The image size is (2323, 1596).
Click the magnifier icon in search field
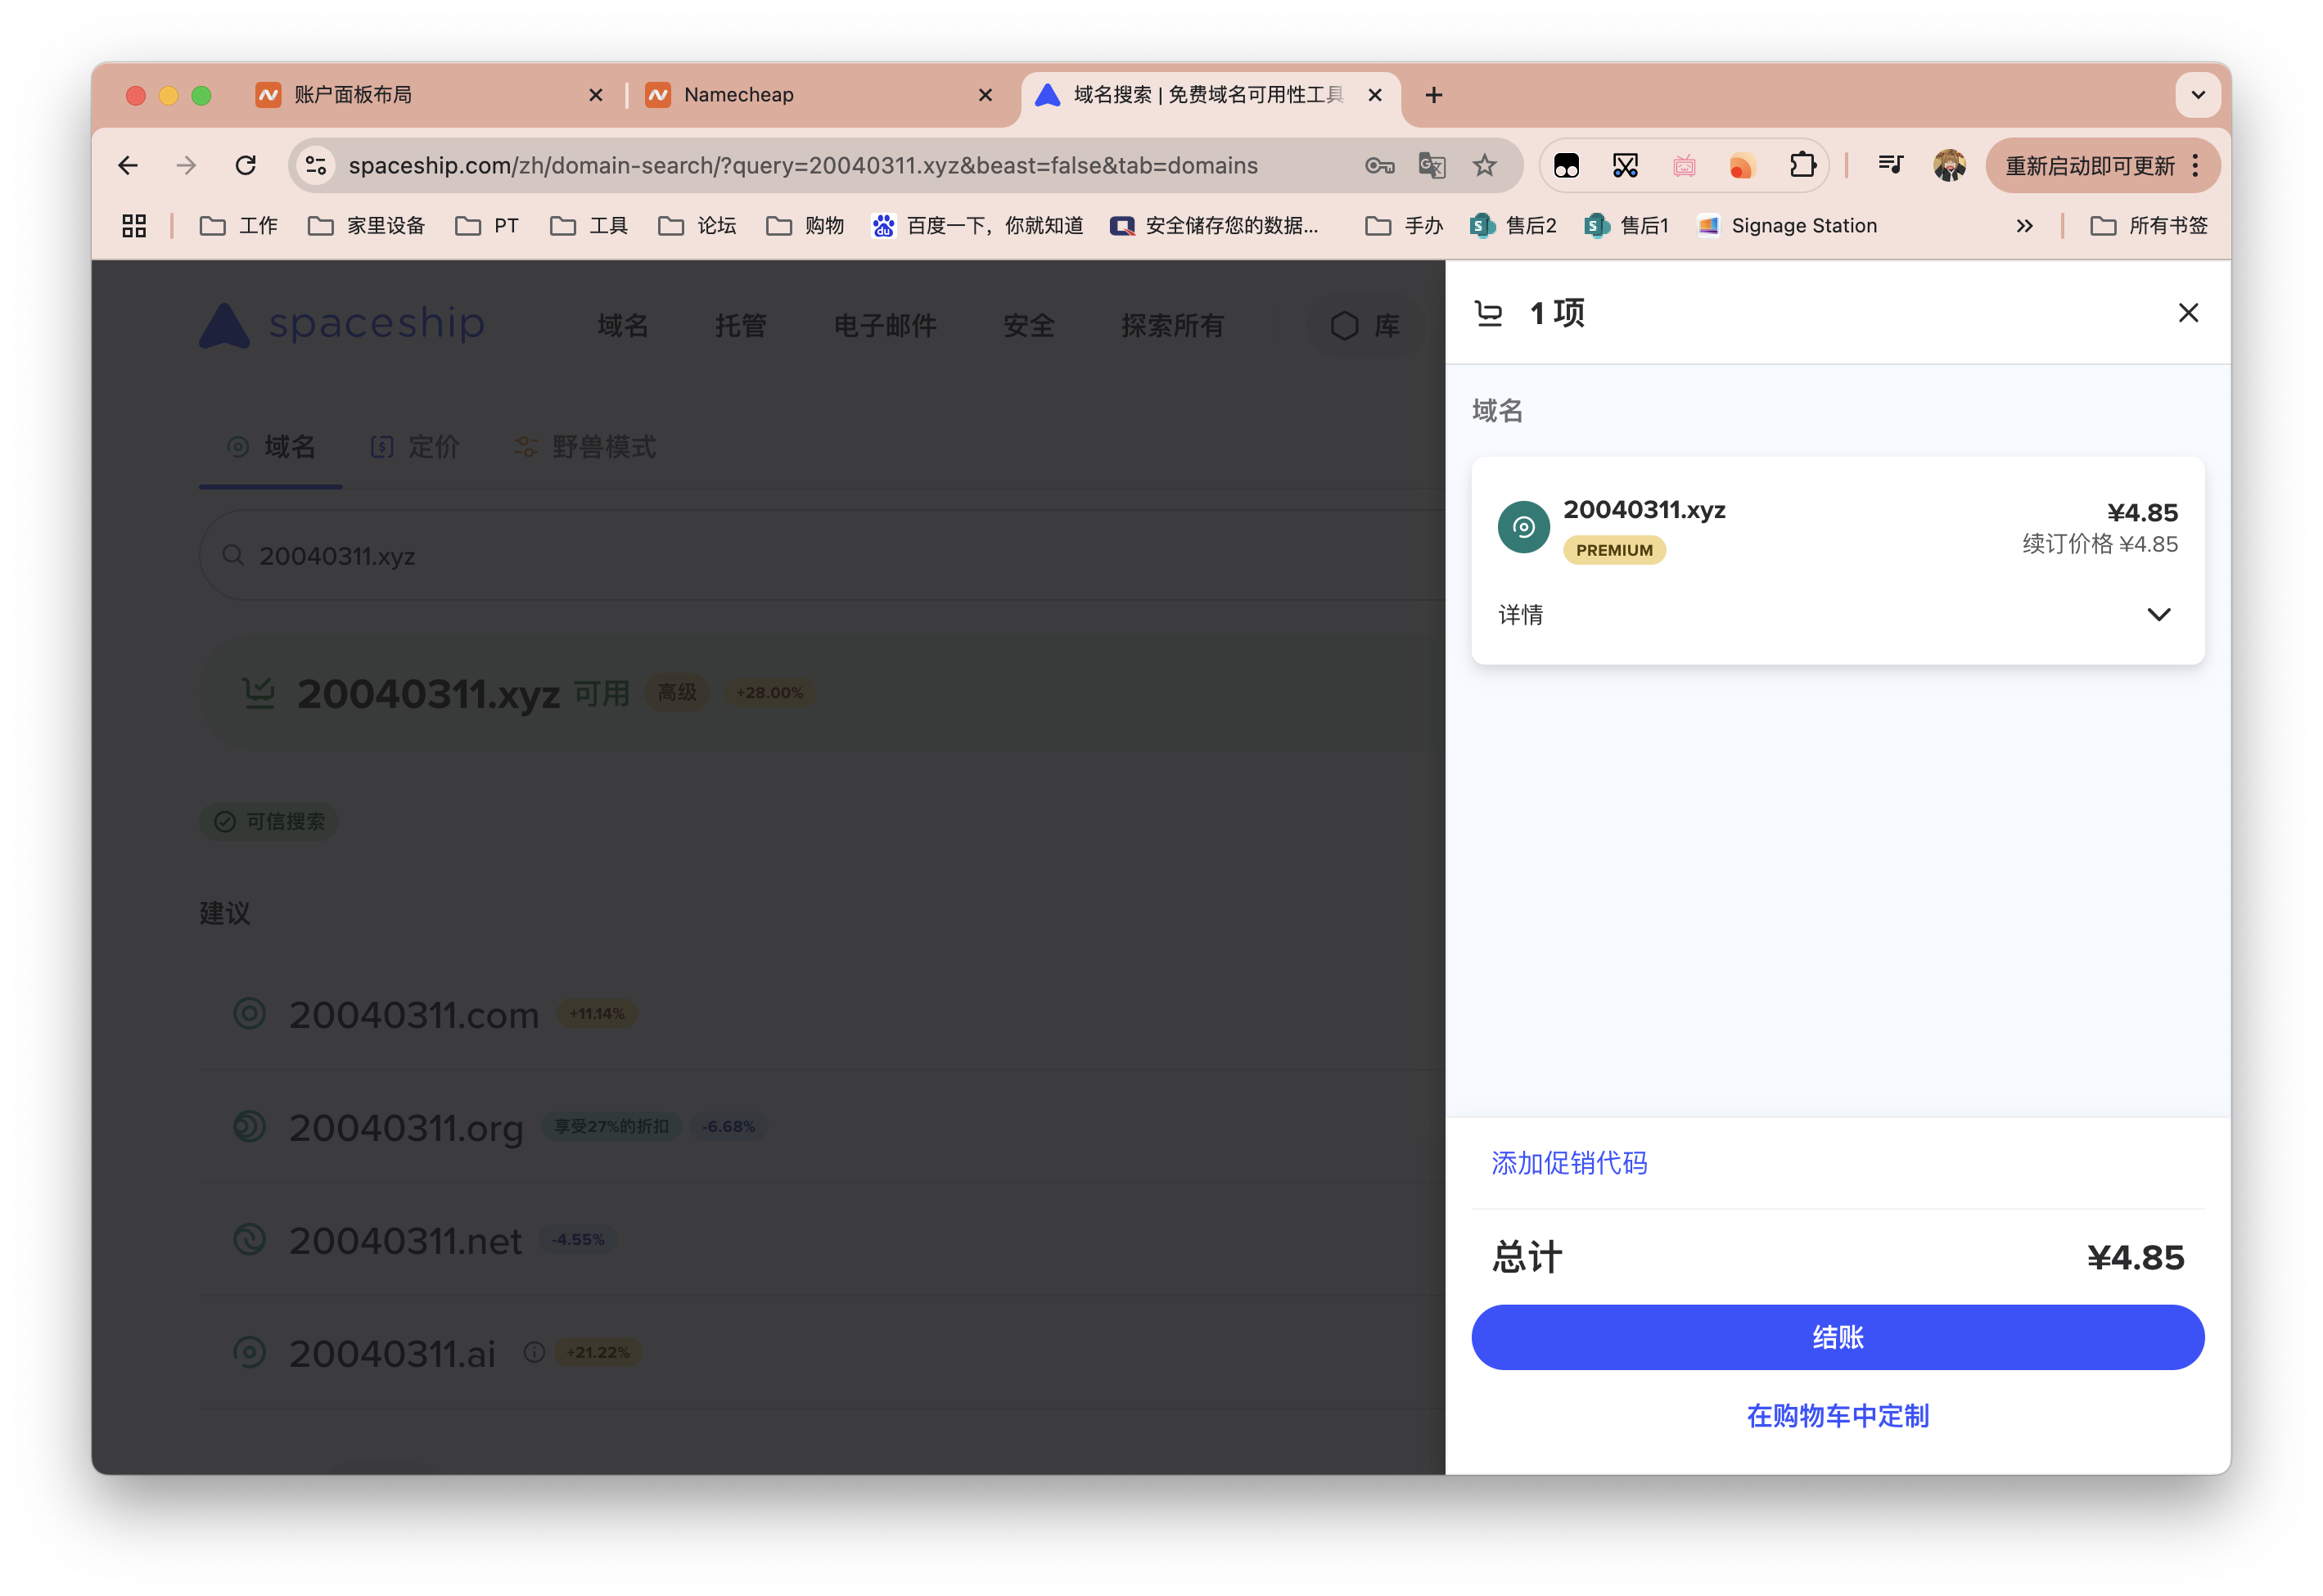pos(233,555)
